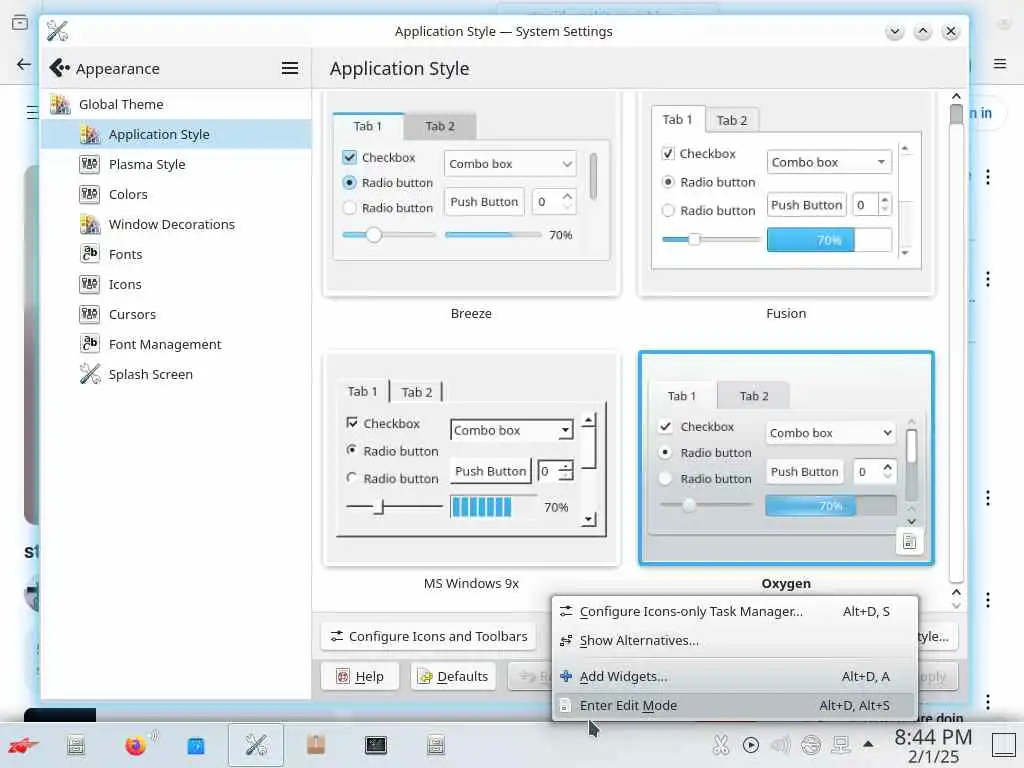1024x768 pixels.
Task: Select the unselected Radio button in Windows 9x preview
Action: click(352, 478)
